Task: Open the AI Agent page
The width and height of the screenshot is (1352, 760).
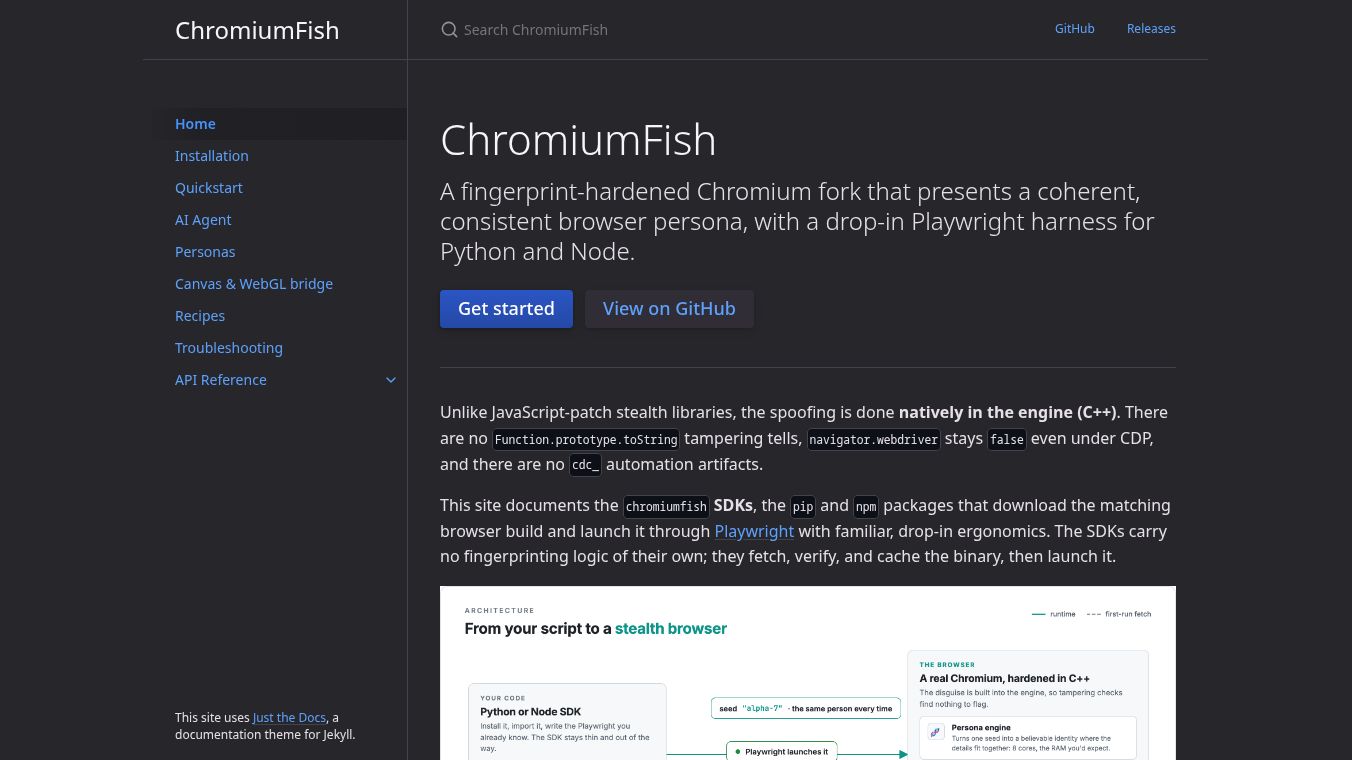Action: click(280, 220)
